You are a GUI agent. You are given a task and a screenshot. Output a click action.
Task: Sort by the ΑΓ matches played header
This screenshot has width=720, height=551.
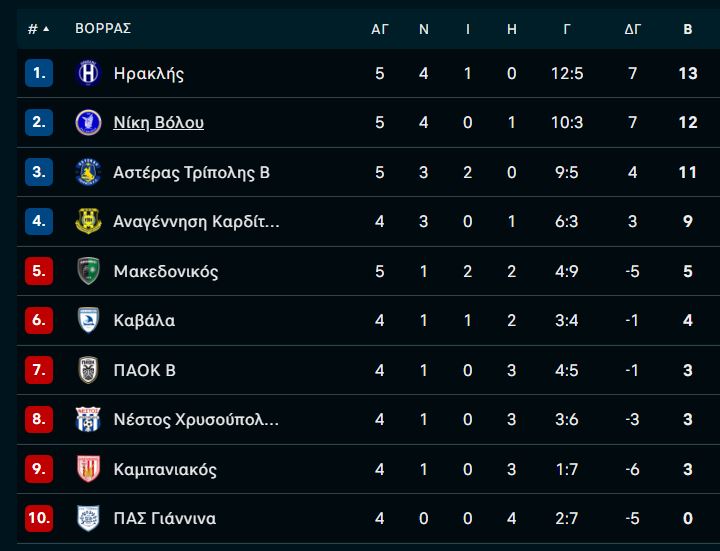click(x=380, y=29)
